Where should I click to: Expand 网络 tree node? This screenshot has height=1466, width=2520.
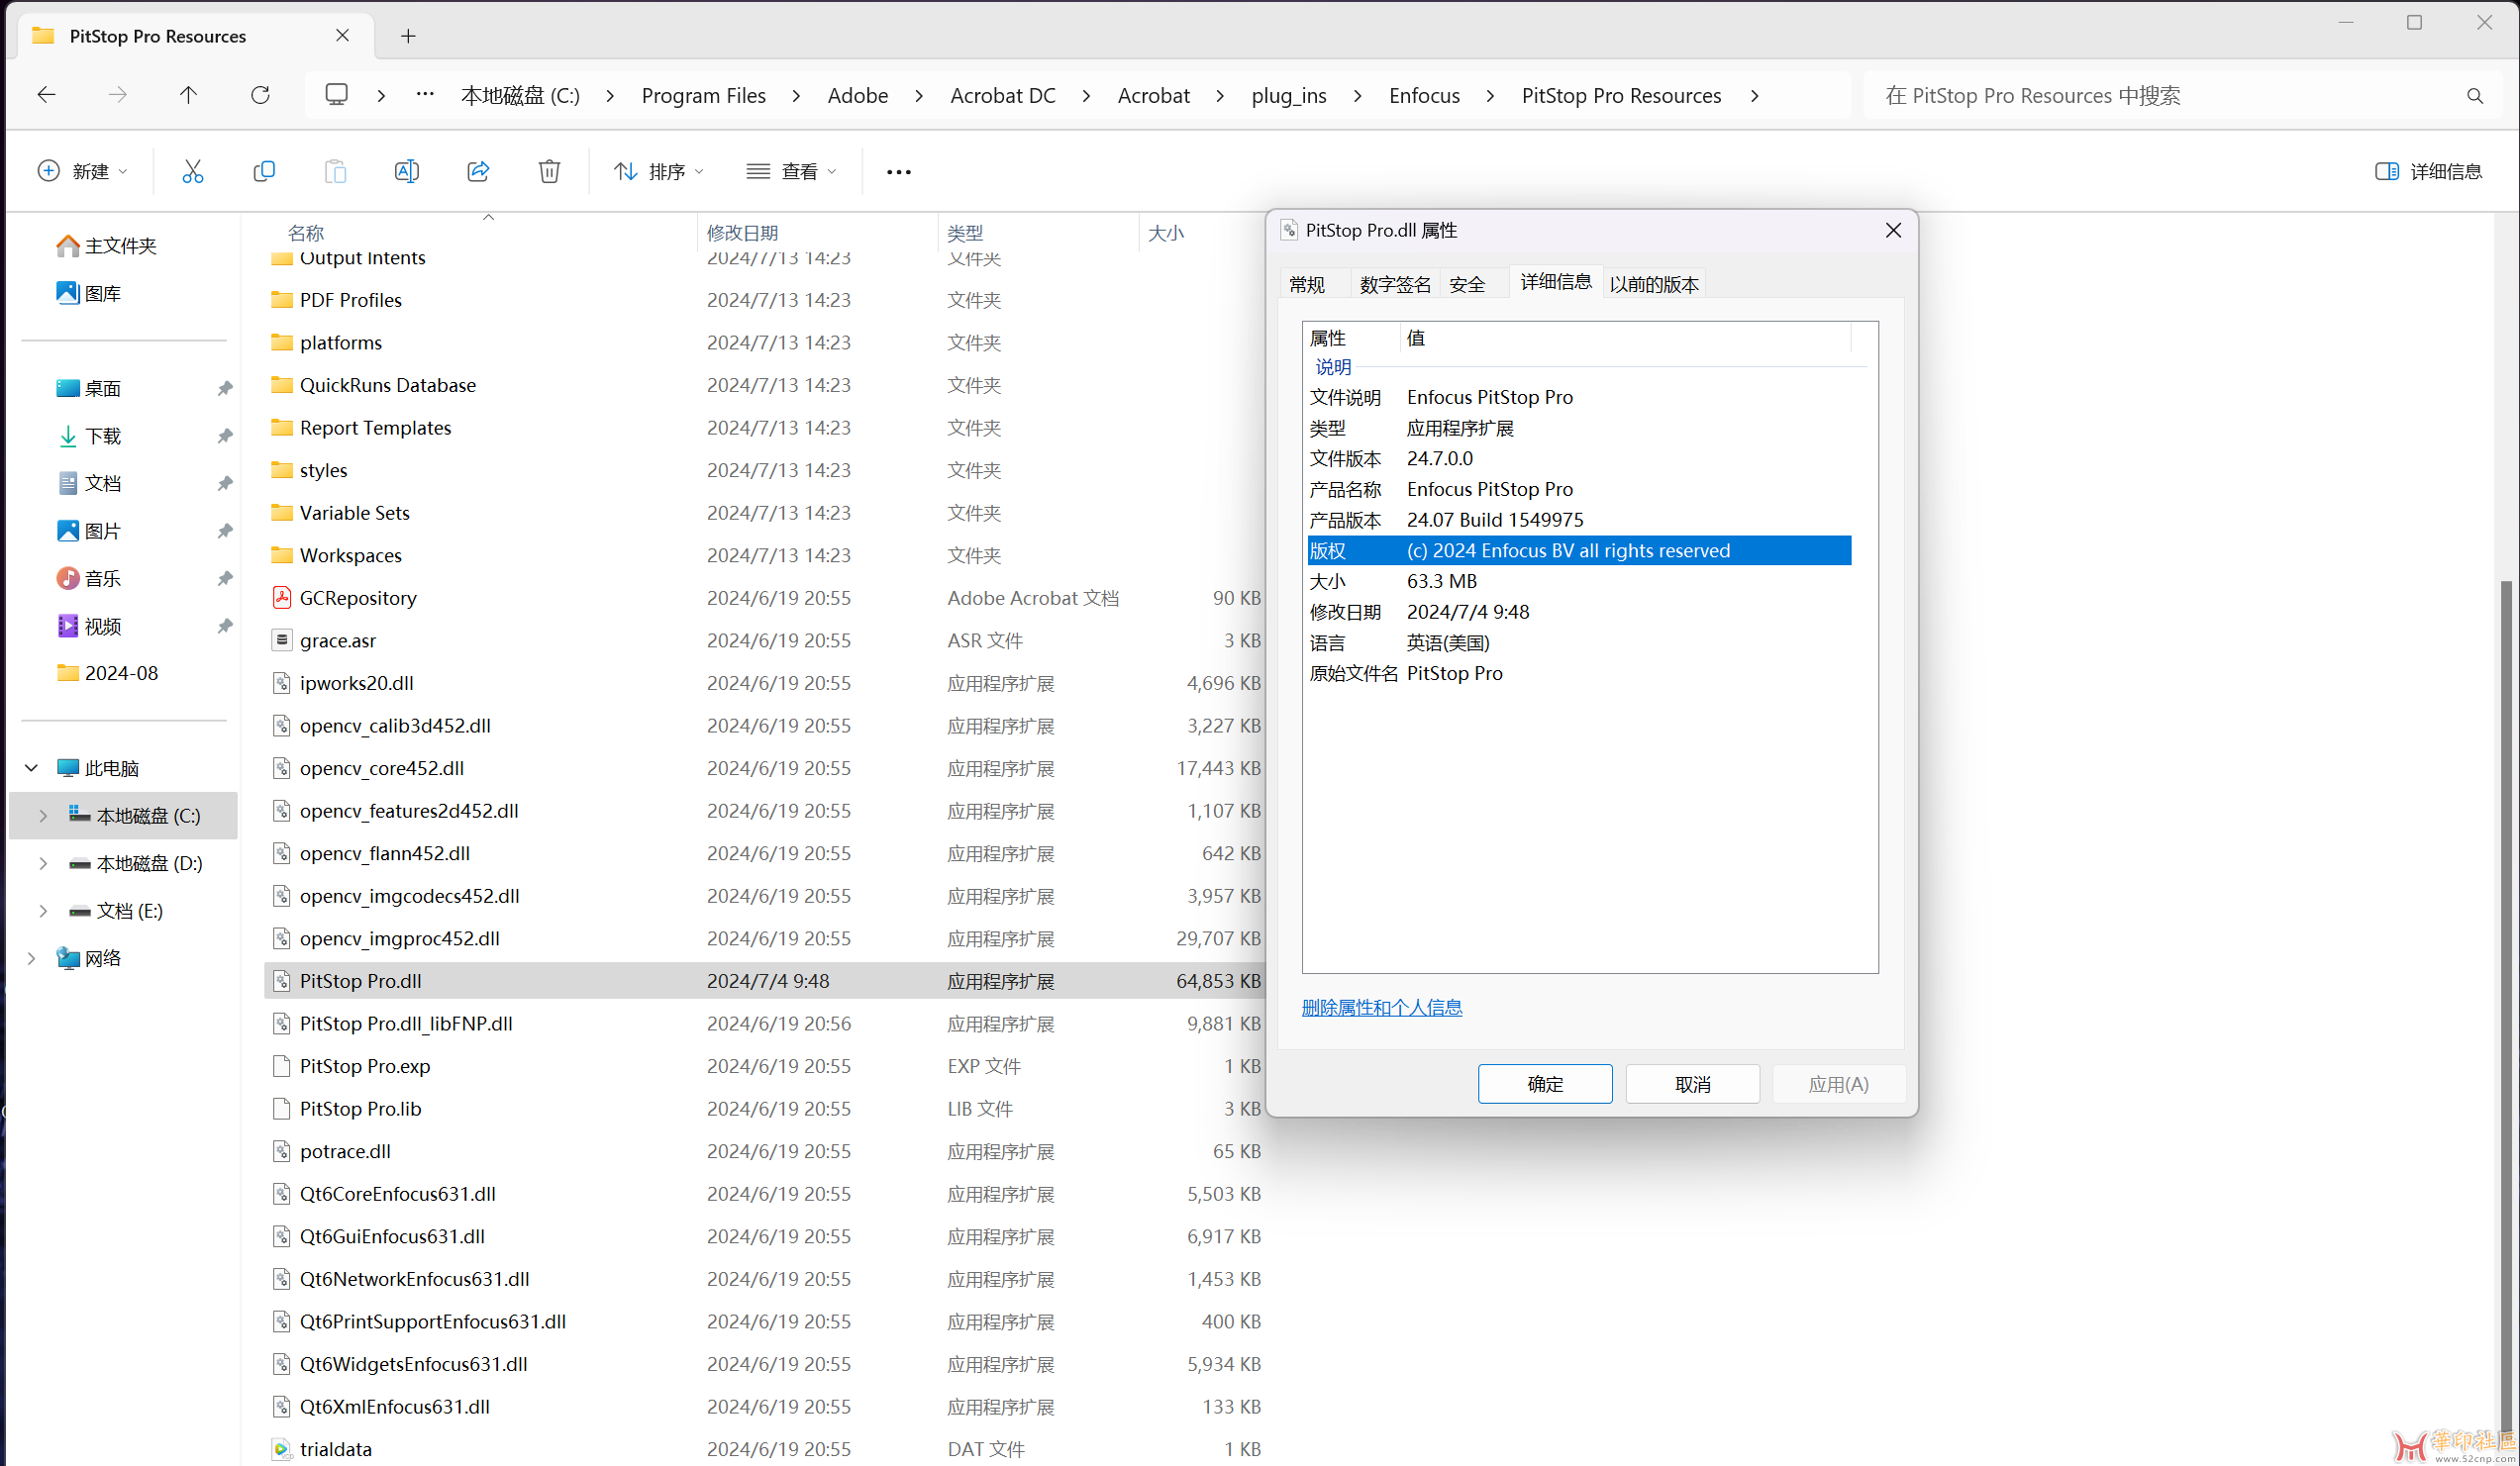31,958
